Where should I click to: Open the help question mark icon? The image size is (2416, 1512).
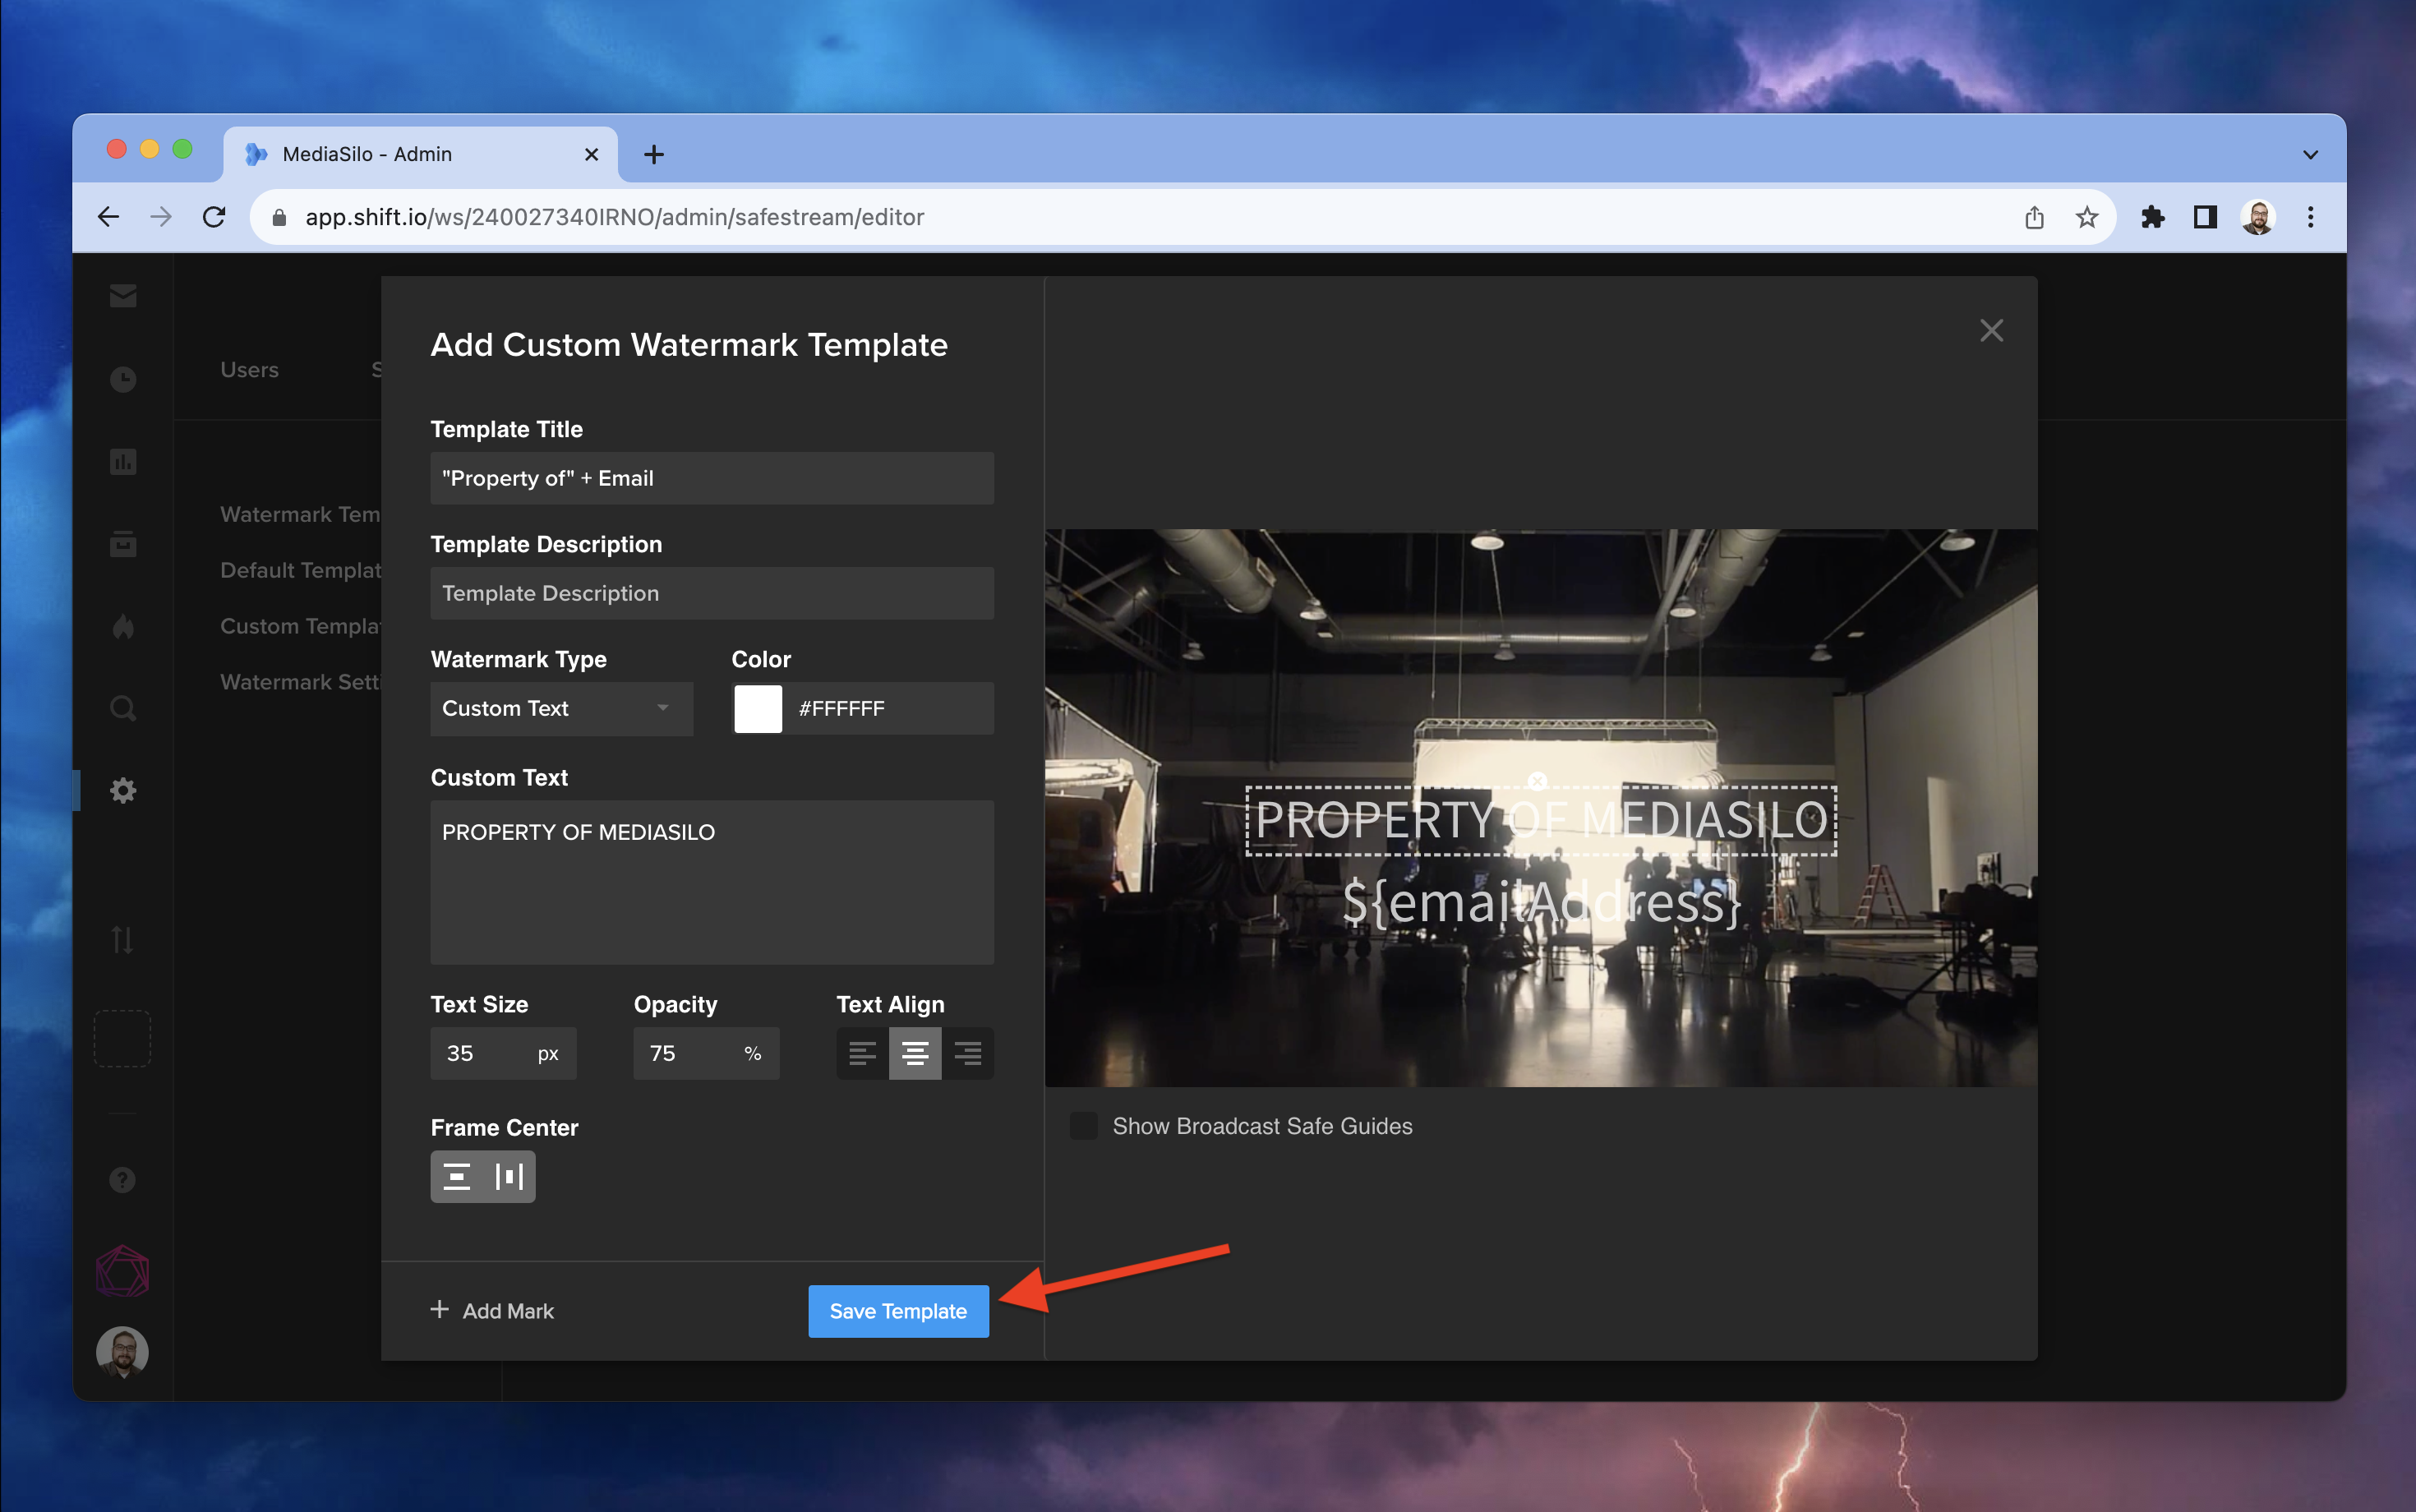122,1180
